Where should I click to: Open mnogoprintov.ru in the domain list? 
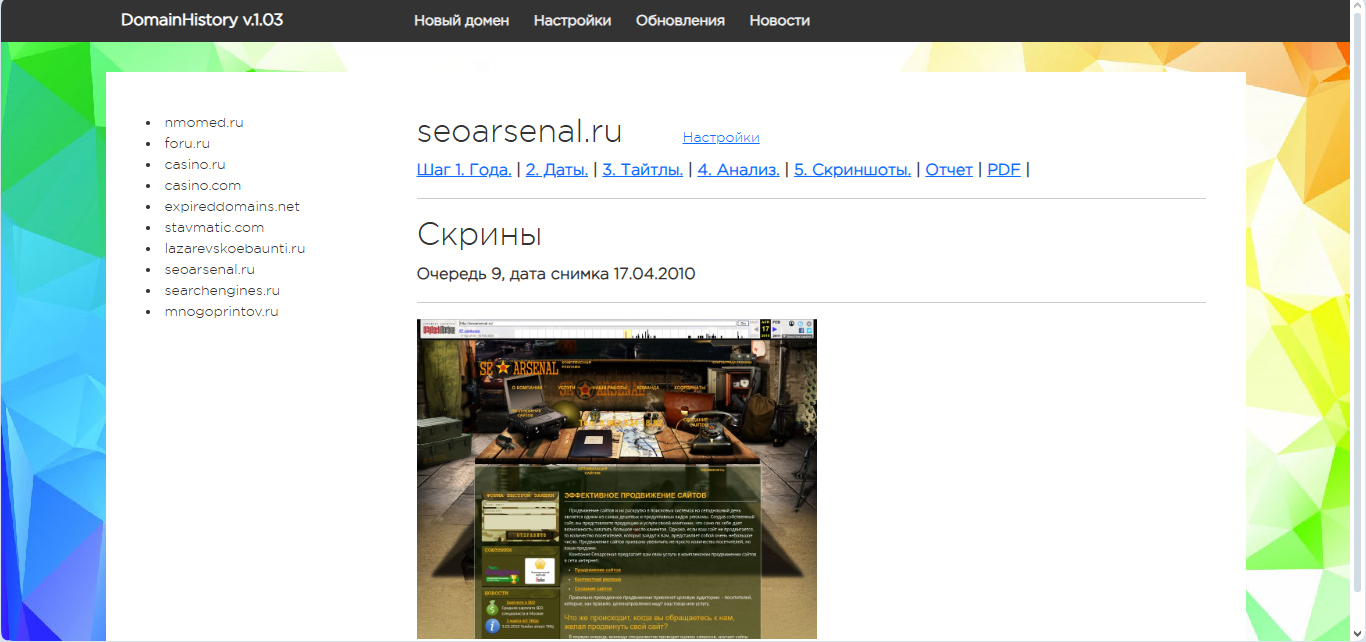pos(221,312)
